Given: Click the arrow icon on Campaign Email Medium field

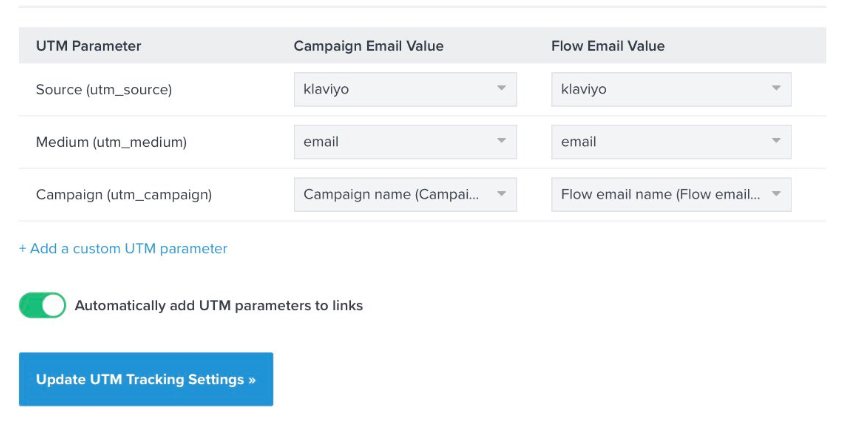Looking at the screenshot, I should tap(502, 141).
